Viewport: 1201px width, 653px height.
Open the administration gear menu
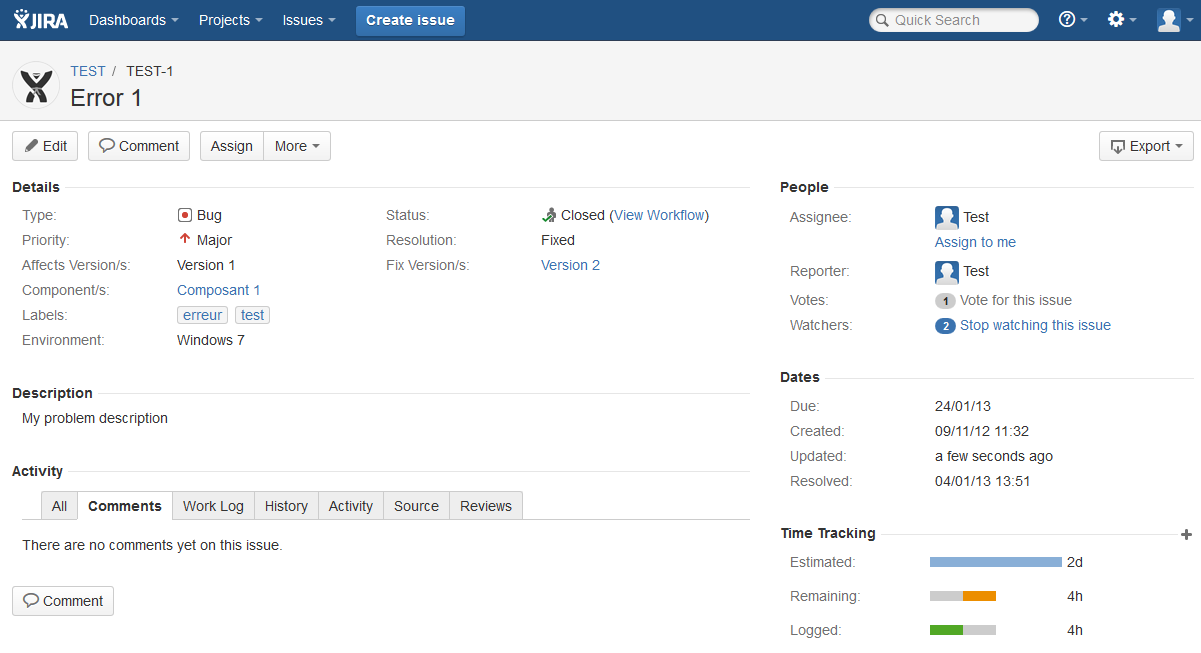coord(1122,20)
